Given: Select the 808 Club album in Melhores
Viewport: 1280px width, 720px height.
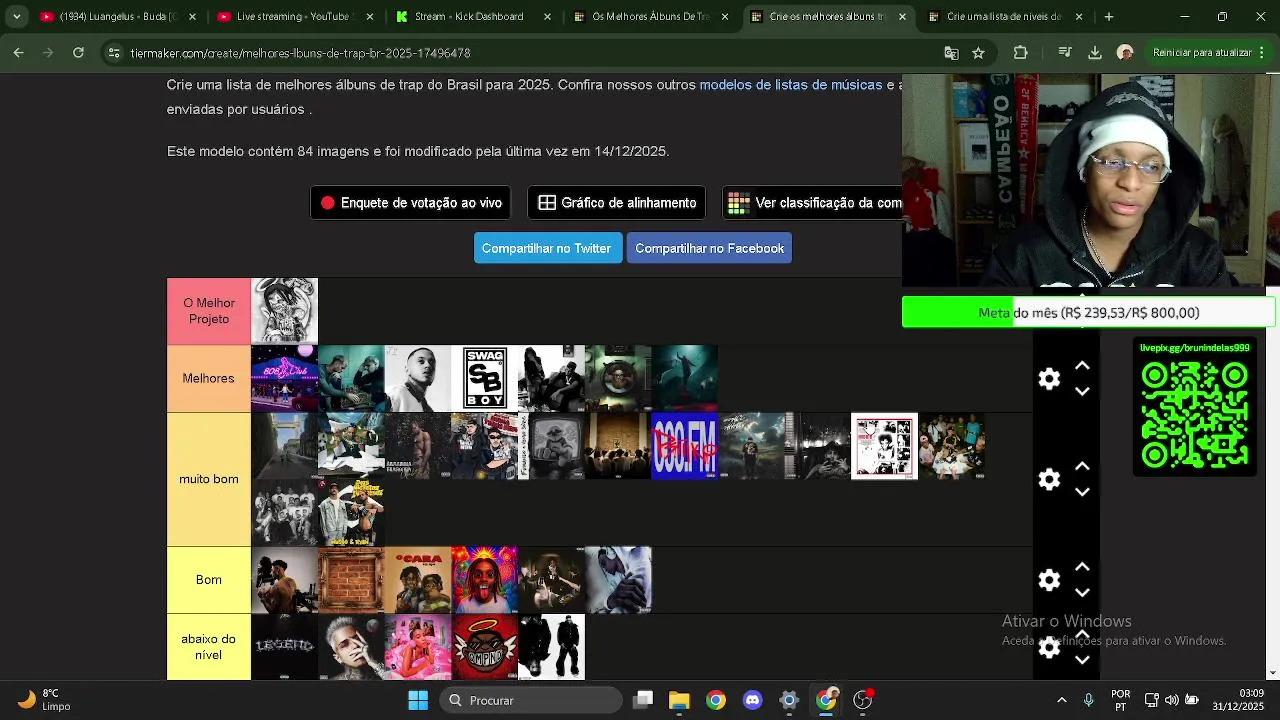Looking at the screenshot, I should pyautogui.click(x=284, y=378).
